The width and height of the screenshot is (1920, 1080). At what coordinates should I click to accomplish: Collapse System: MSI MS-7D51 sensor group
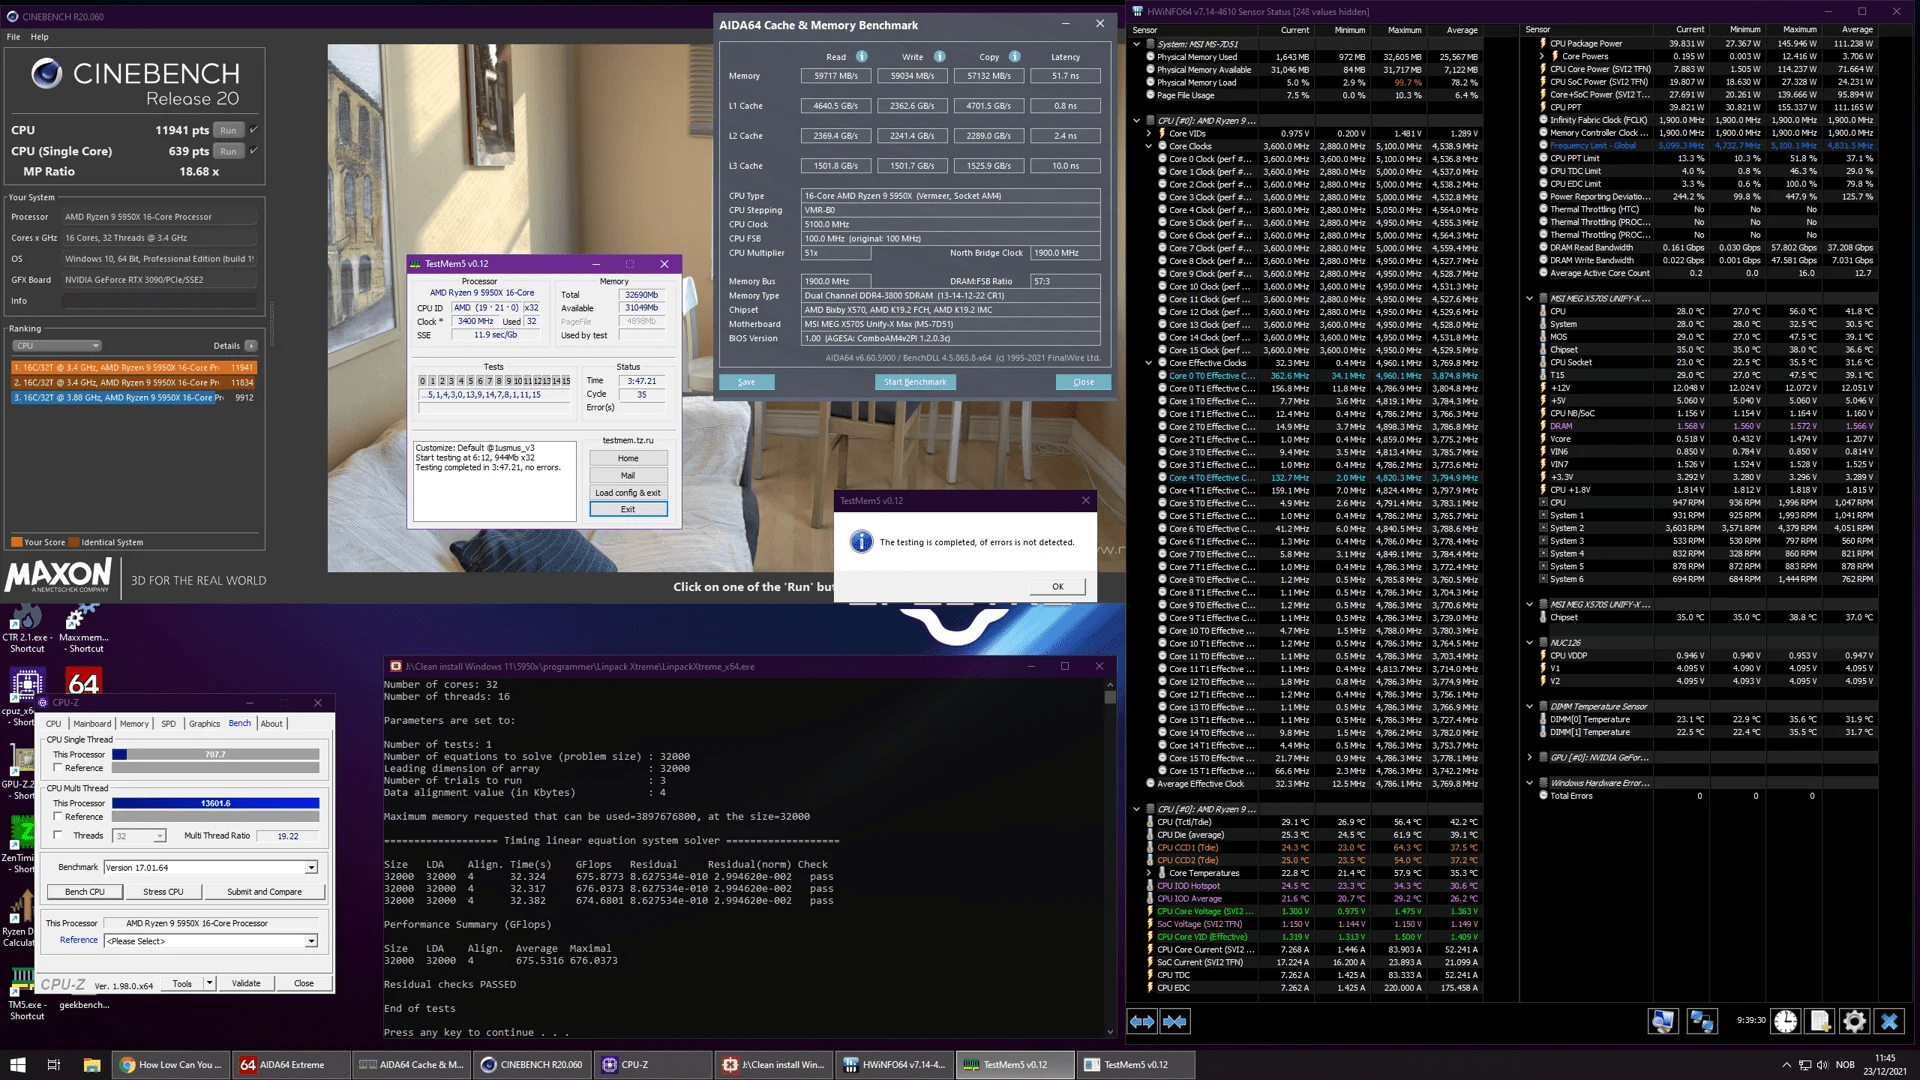pyautogui.click(x=1137, y=44)
